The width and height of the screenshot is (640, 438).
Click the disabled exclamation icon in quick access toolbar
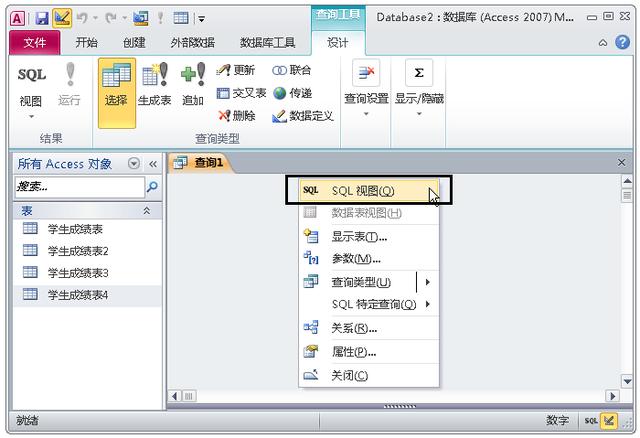coord(160,18)
